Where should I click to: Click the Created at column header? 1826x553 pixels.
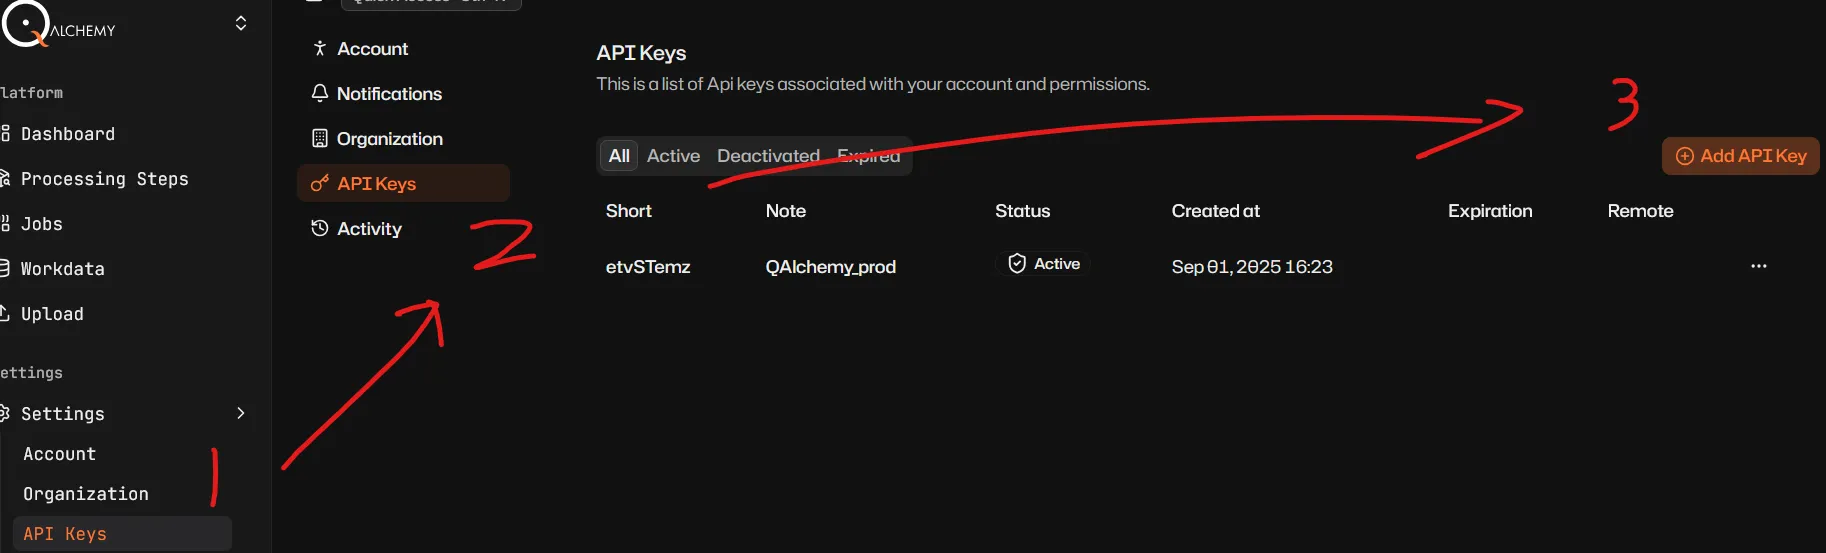[x=1216, y=211]
